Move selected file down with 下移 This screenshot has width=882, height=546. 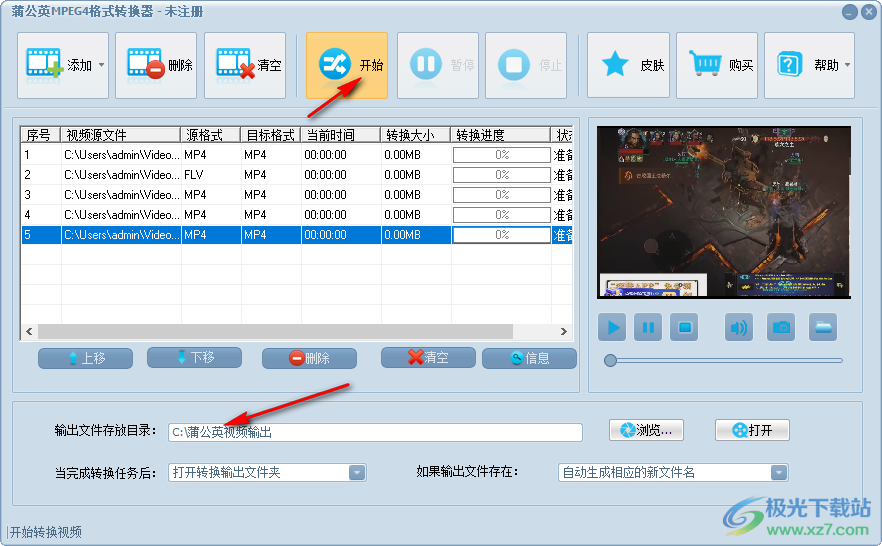[x=195, y=358]
